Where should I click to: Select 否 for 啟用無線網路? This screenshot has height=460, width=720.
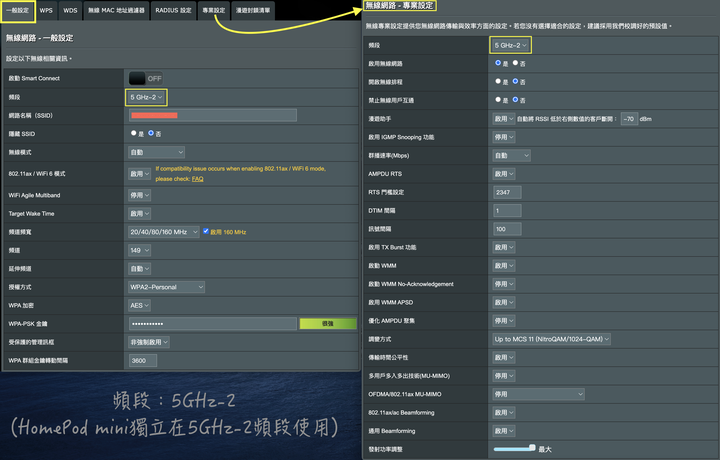tap(515, 63)
